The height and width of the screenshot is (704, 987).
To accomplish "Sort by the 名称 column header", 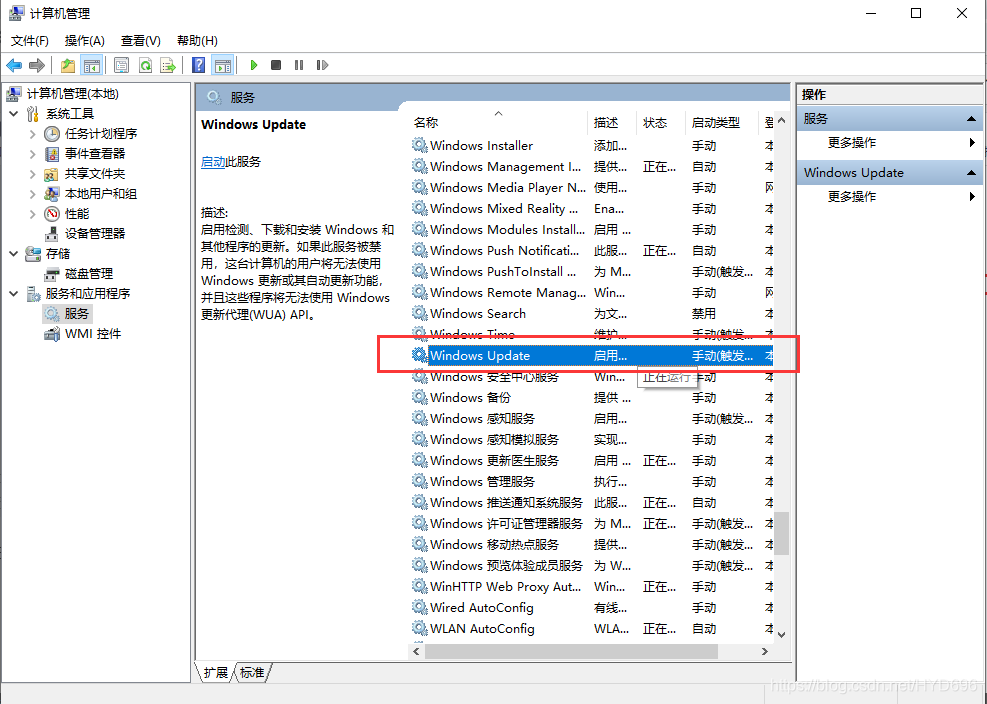I will [497, 122].
